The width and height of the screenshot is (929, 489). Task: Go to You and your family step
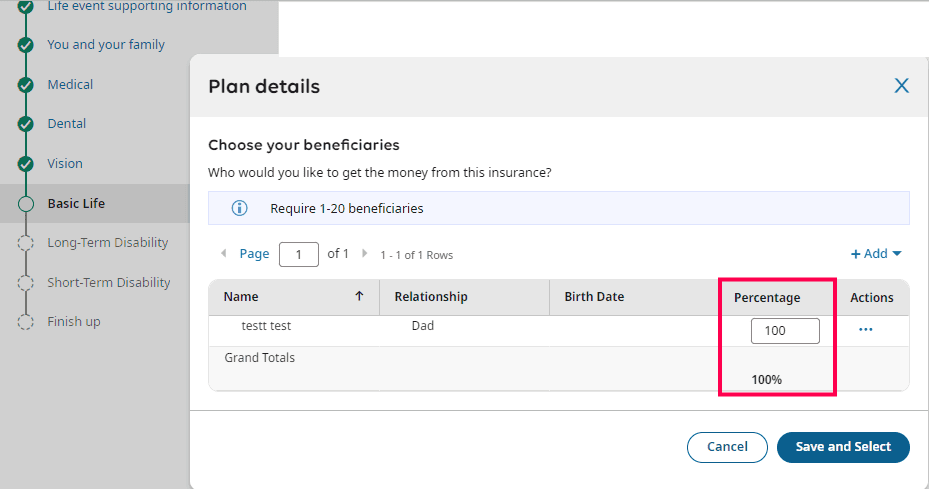click(106, 45)
